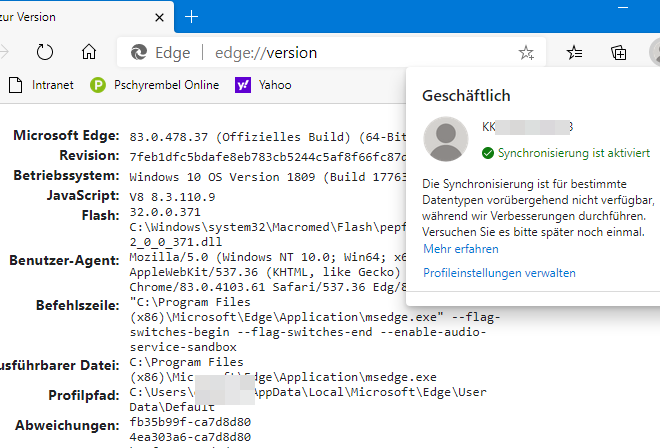Click the 'Geschäftlich' panel heading
660x448 pixels.
(466, 96)
